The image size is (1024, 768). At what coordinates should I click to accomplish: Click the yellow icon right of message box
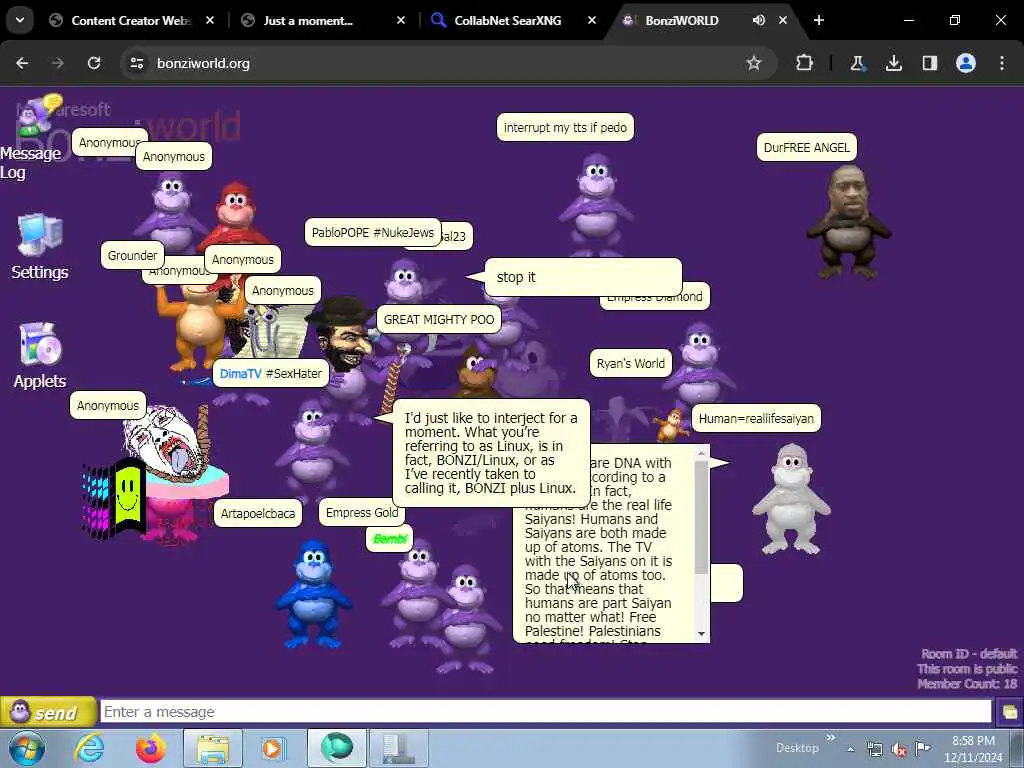(x=1009, y=712)
